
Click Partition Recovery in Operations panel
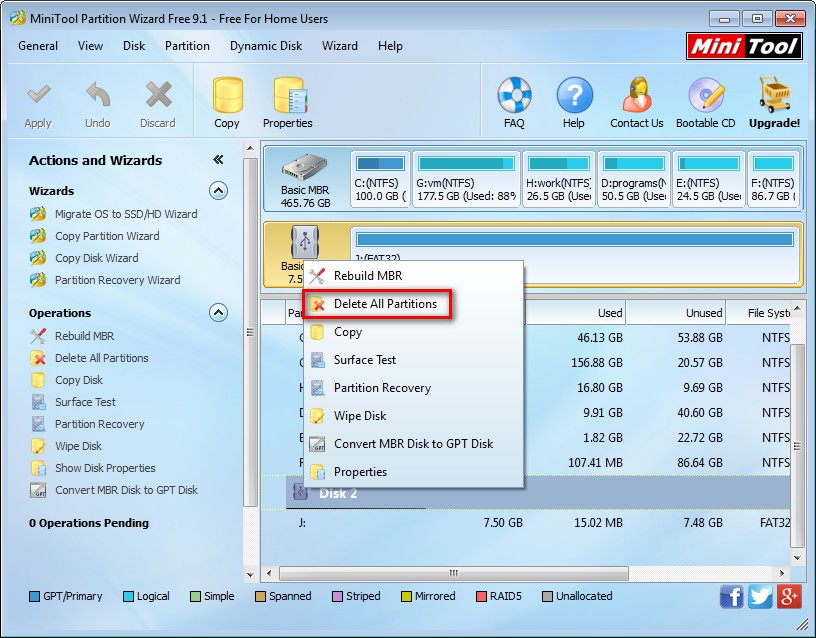coord(99,424)
